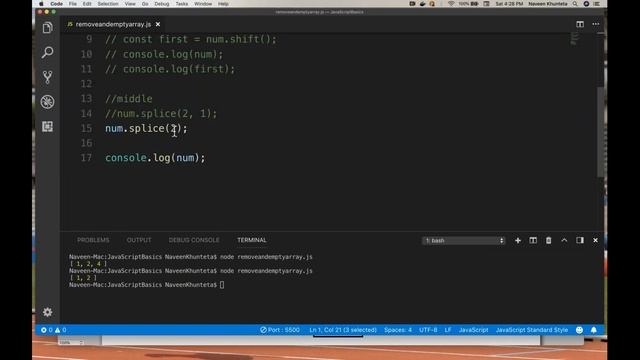Open the Wi-Fi status menu
640x360 pixels.
pos(451,4)
